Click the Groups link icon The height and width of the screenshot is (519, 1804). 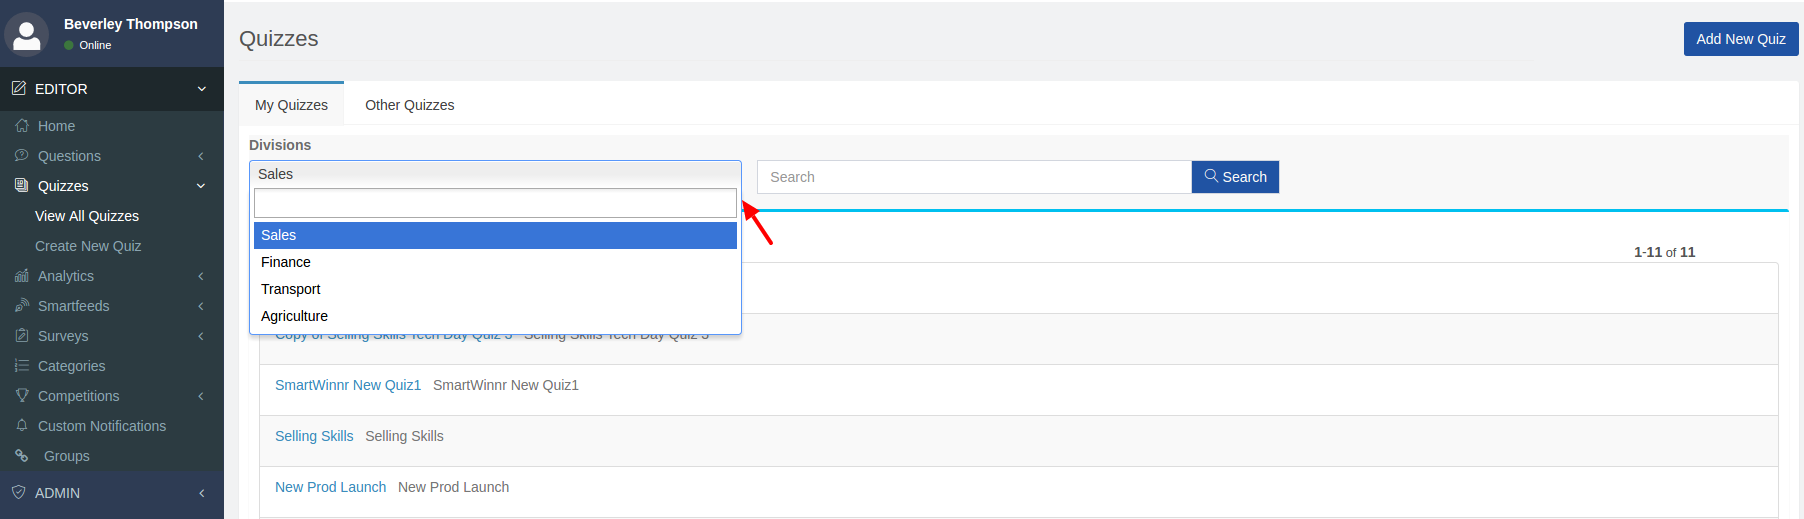coord(22,456)
